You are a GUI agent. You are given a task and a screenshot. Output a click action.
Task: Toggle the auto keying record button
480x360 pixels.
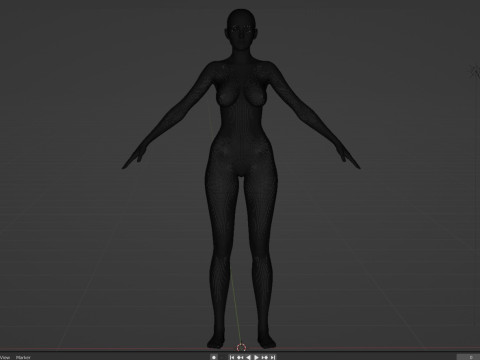(214, 357)
